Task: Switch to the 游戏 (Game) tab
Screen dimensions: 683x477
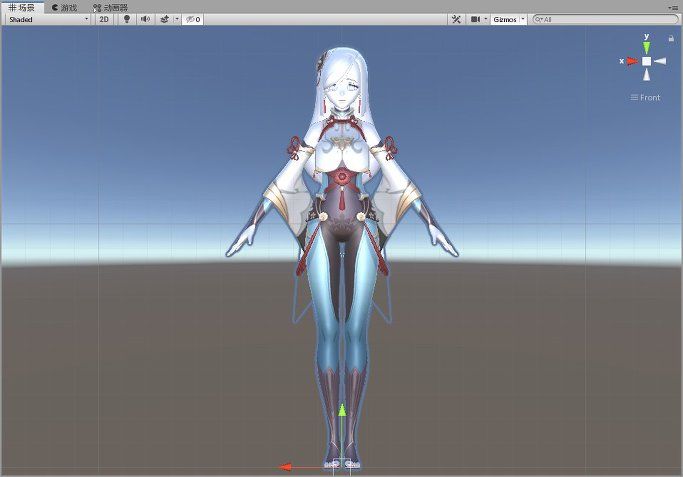Action: coord(64,7)
